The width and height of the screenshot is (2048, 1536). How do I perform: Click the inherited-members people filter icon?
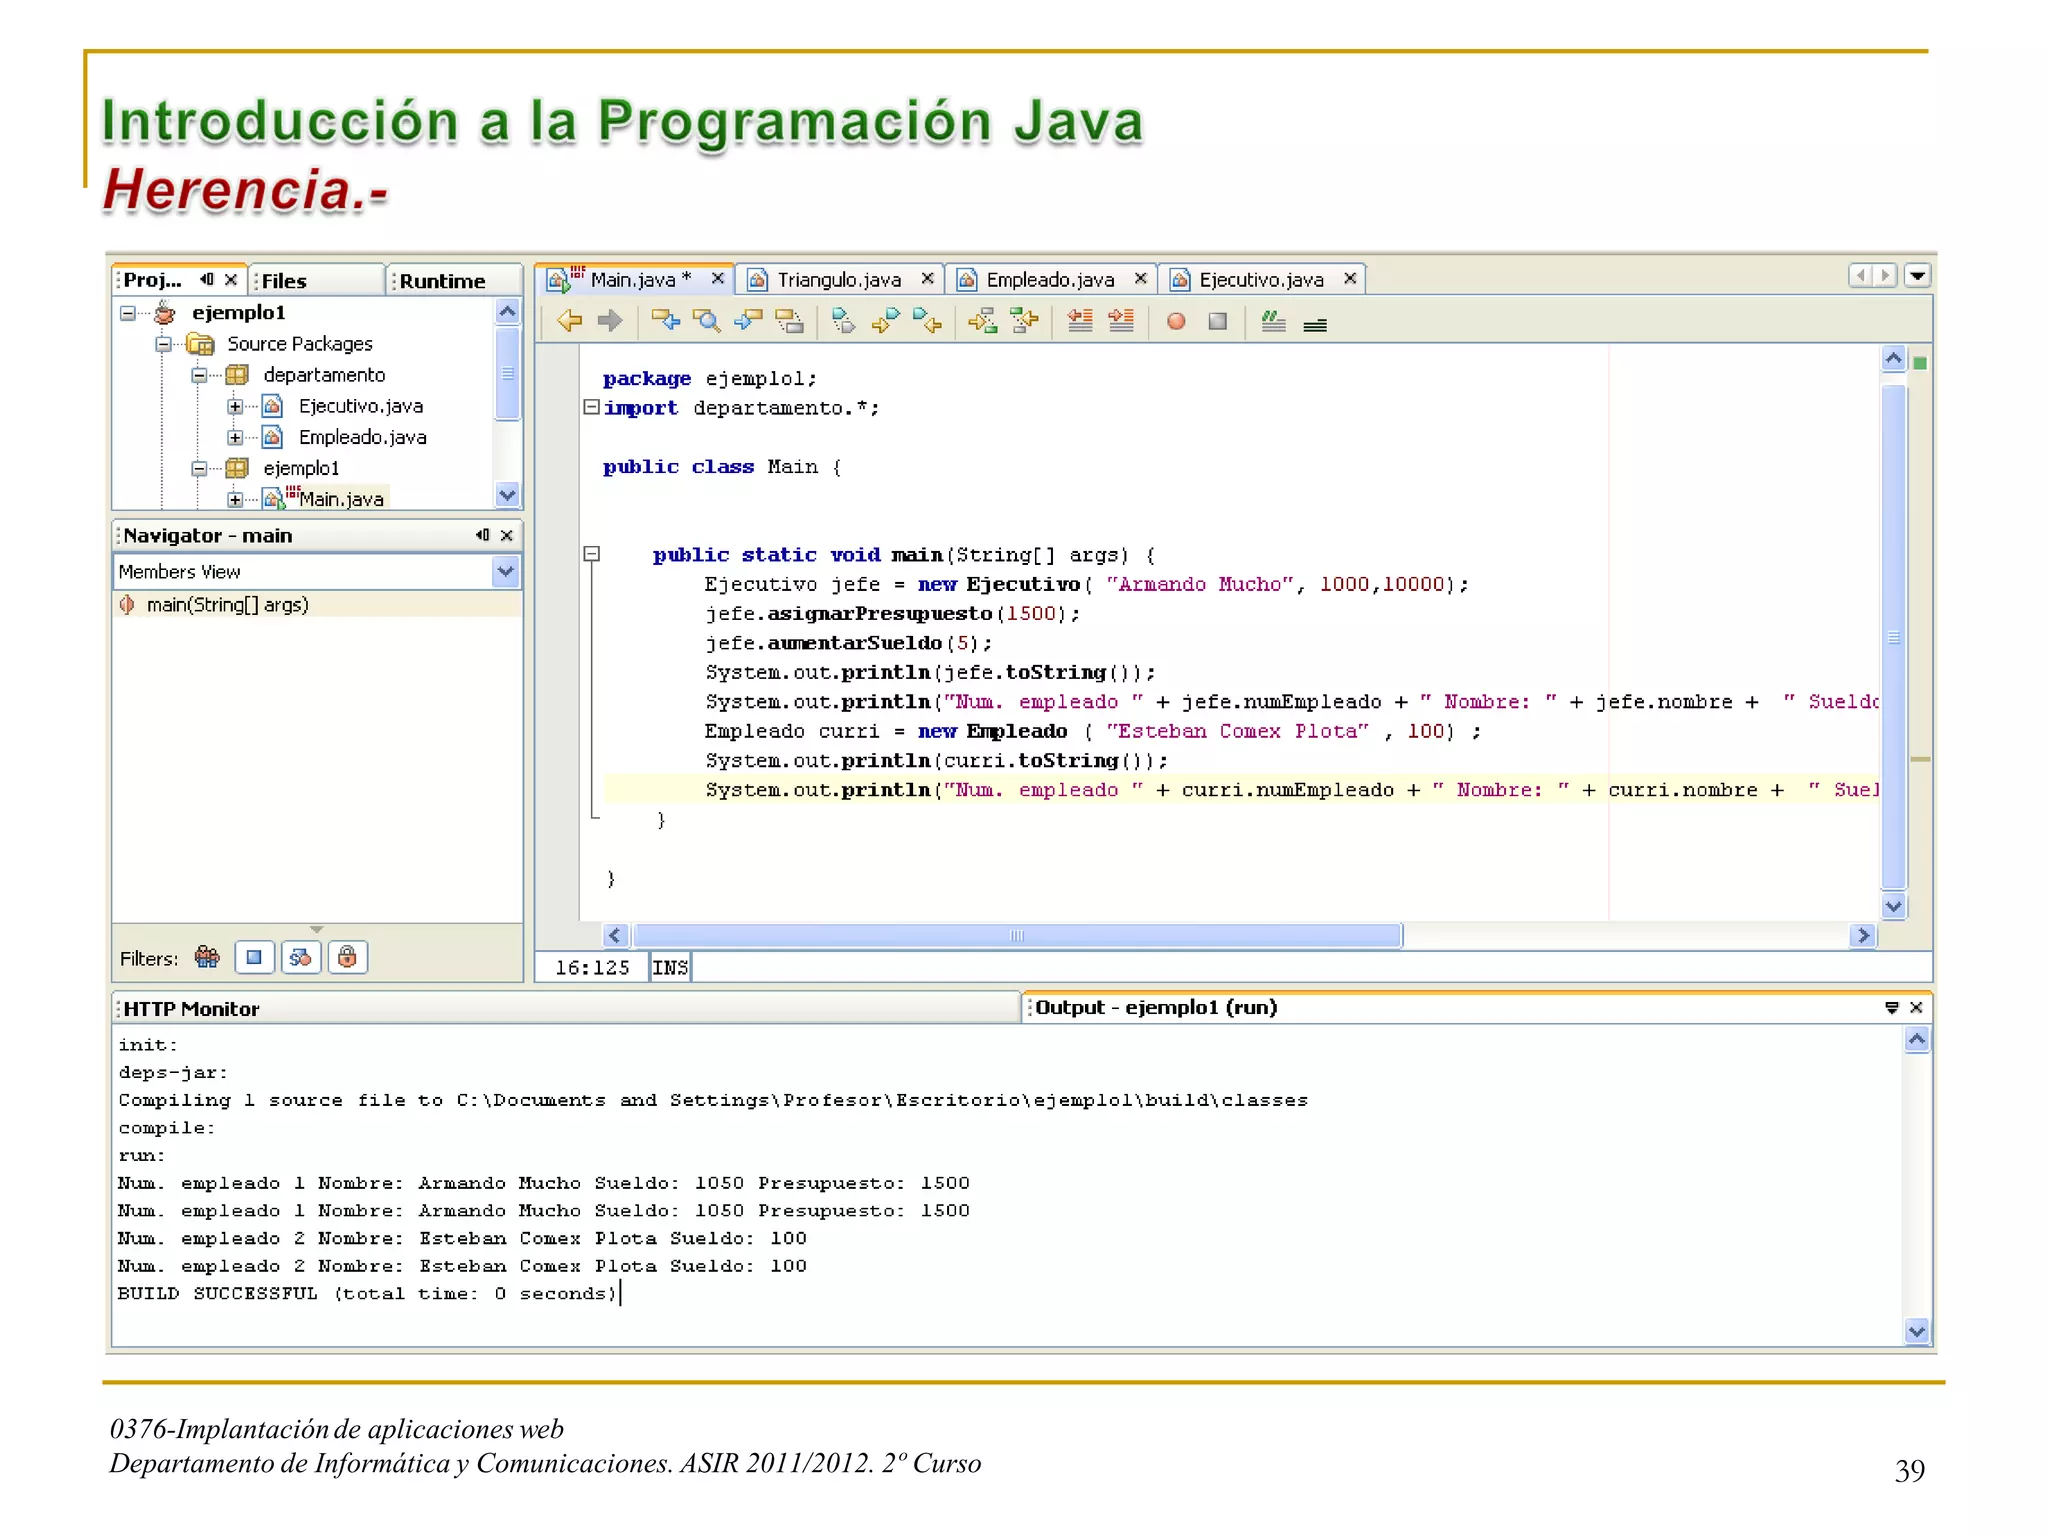click(x=208, y=957)
